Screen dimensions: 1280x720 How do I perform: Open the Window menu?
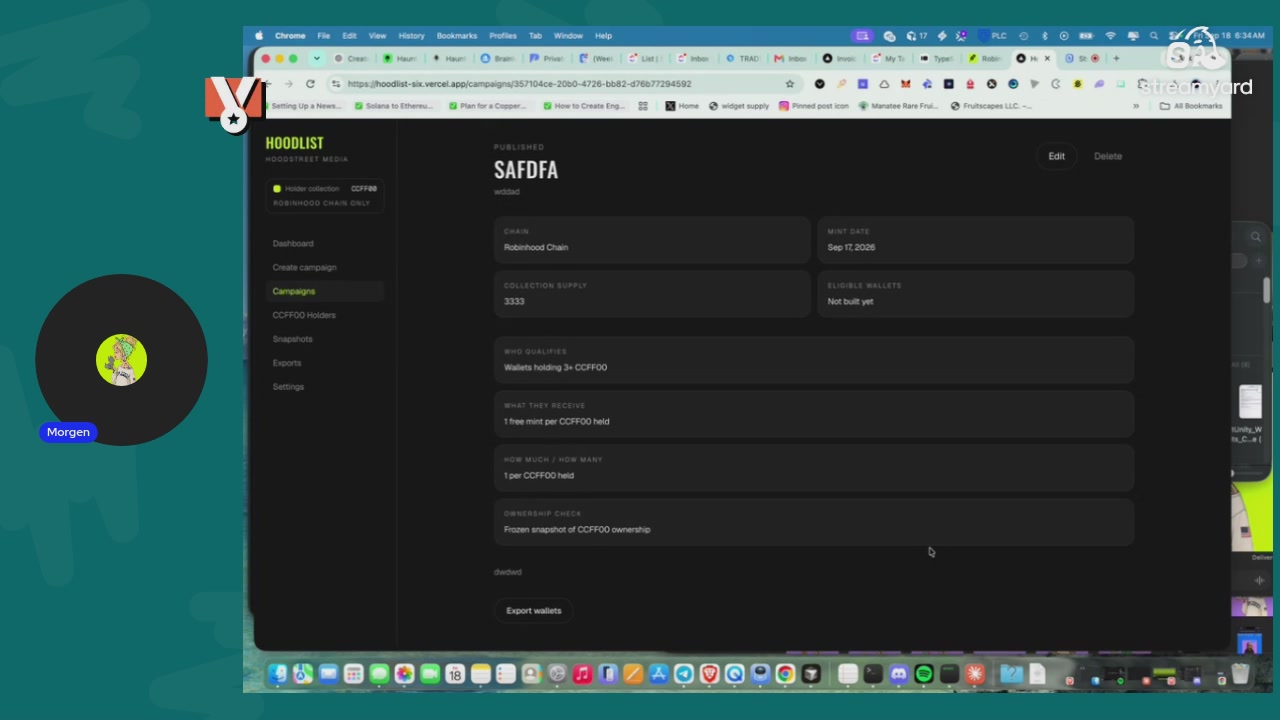click(x=568, y=35)
